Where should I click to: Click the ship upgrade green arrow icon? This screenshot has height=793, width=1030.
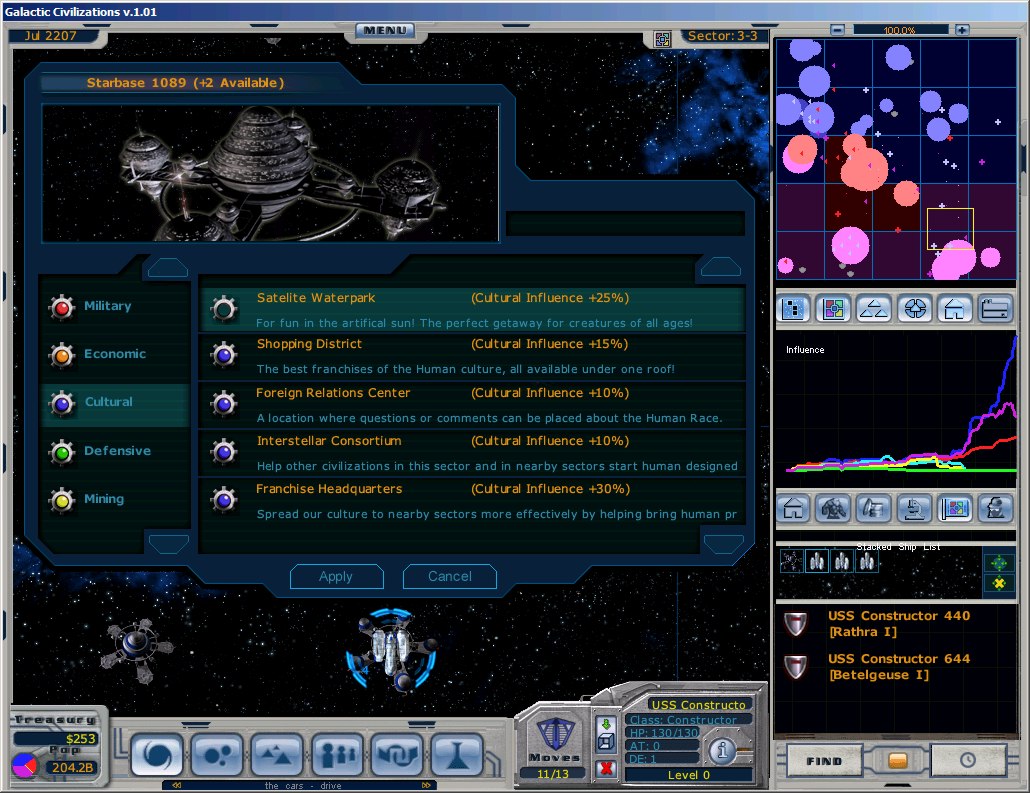(606, 723)
